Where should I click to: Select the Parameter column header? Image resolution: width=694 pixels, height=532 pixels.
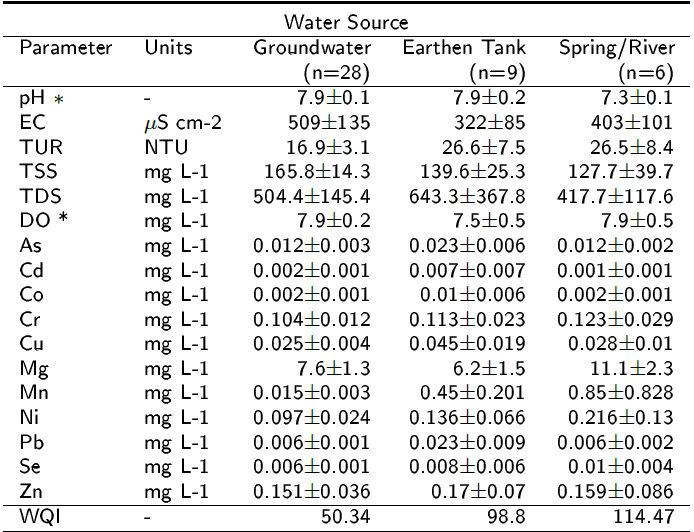(x=66, y=47)
